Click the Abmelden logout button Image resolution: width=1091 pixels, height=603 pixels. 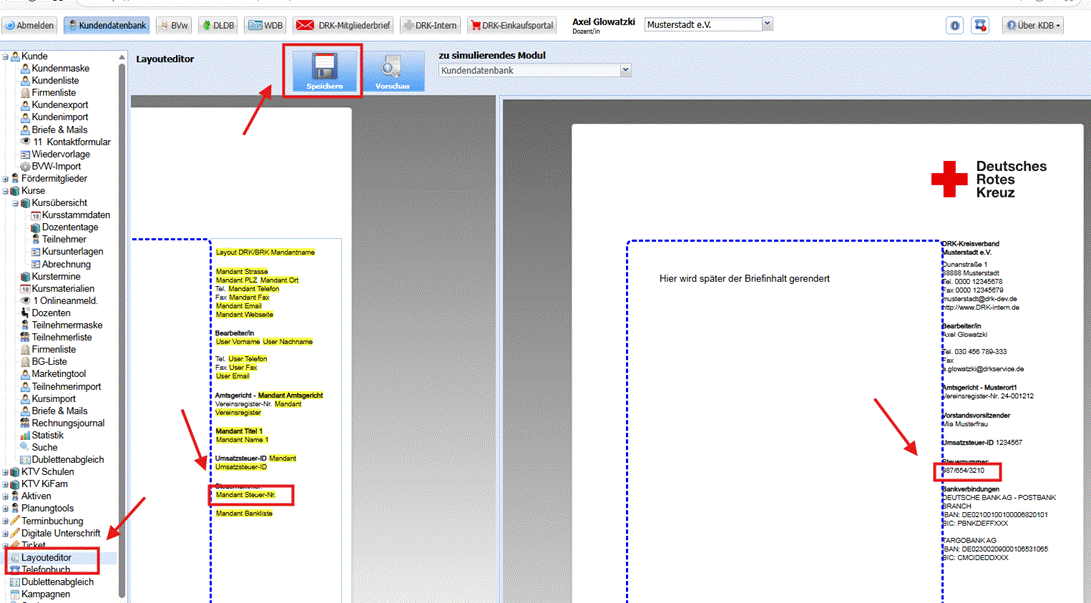[30, 25]
